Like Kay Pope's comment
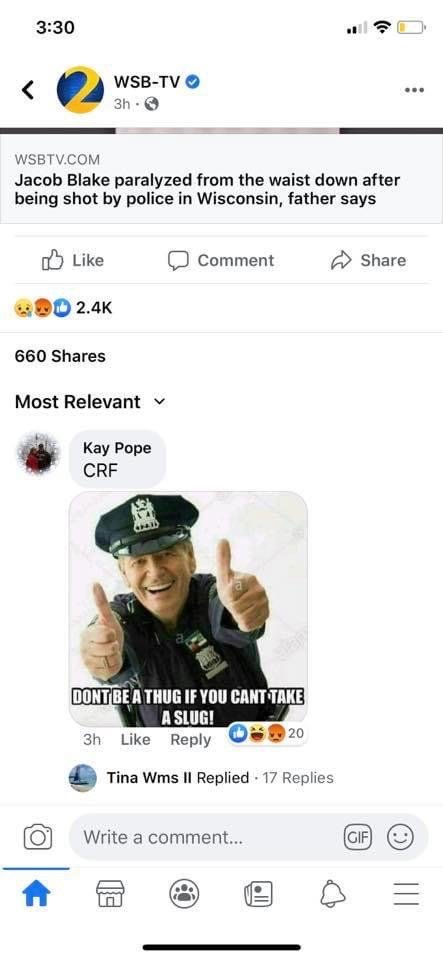The height and width of the screenshot is (960, 443). (x=135, y=739)
